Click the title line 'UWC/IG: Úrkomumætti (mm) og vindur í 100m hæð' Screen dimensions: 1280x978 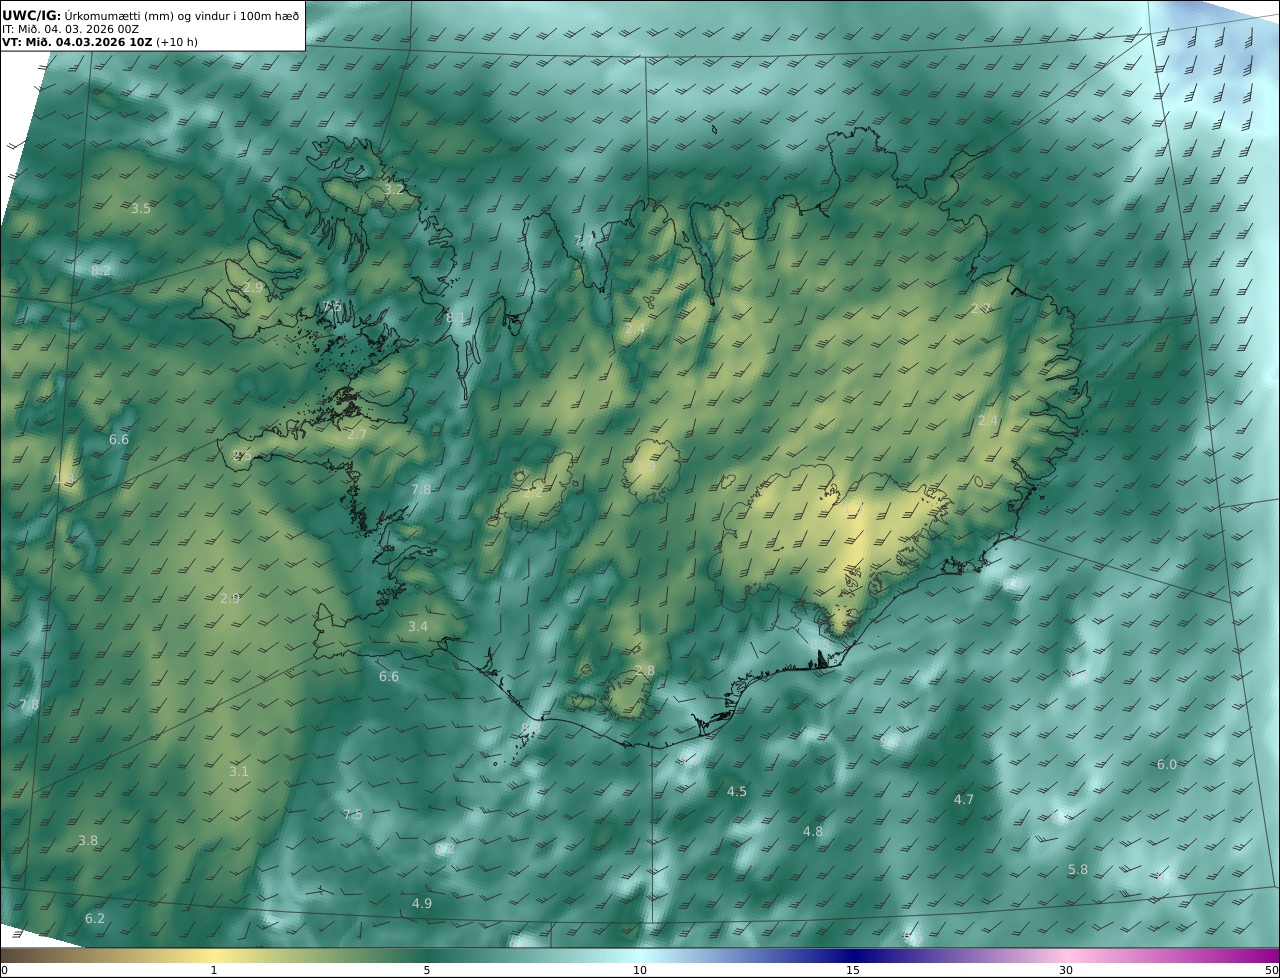point(150,15)
